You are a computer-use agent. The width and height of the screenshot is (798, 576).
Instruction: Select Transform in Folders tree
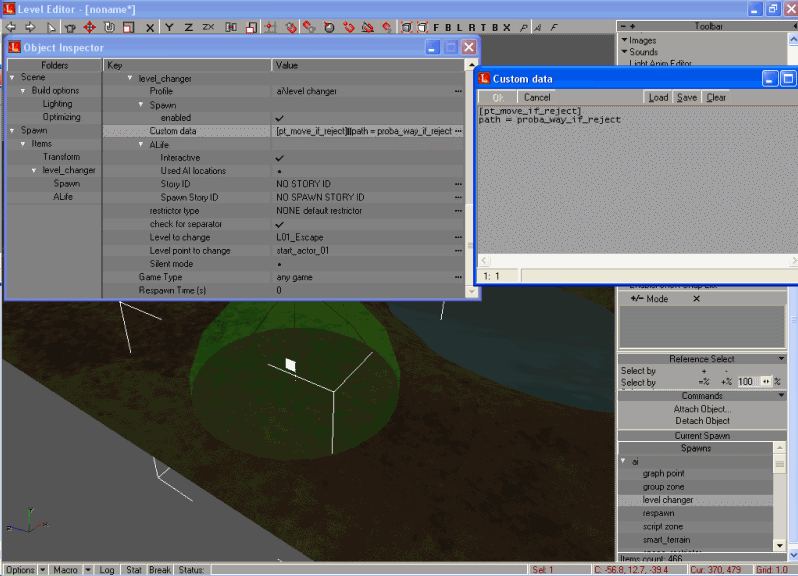click(x=61, y=157)
